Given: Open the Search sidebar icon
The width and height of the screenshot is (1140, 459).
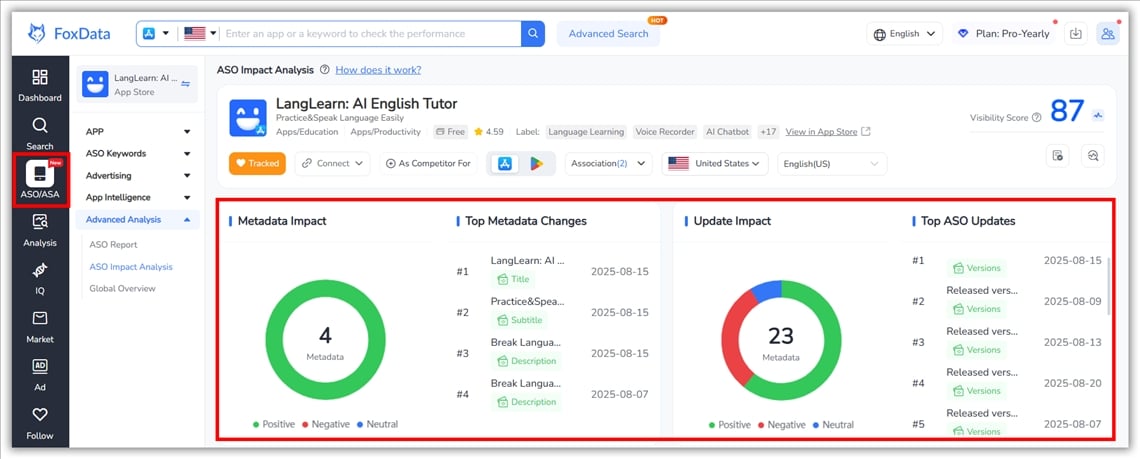Looking at the screenshot, I should pos(40,133).
